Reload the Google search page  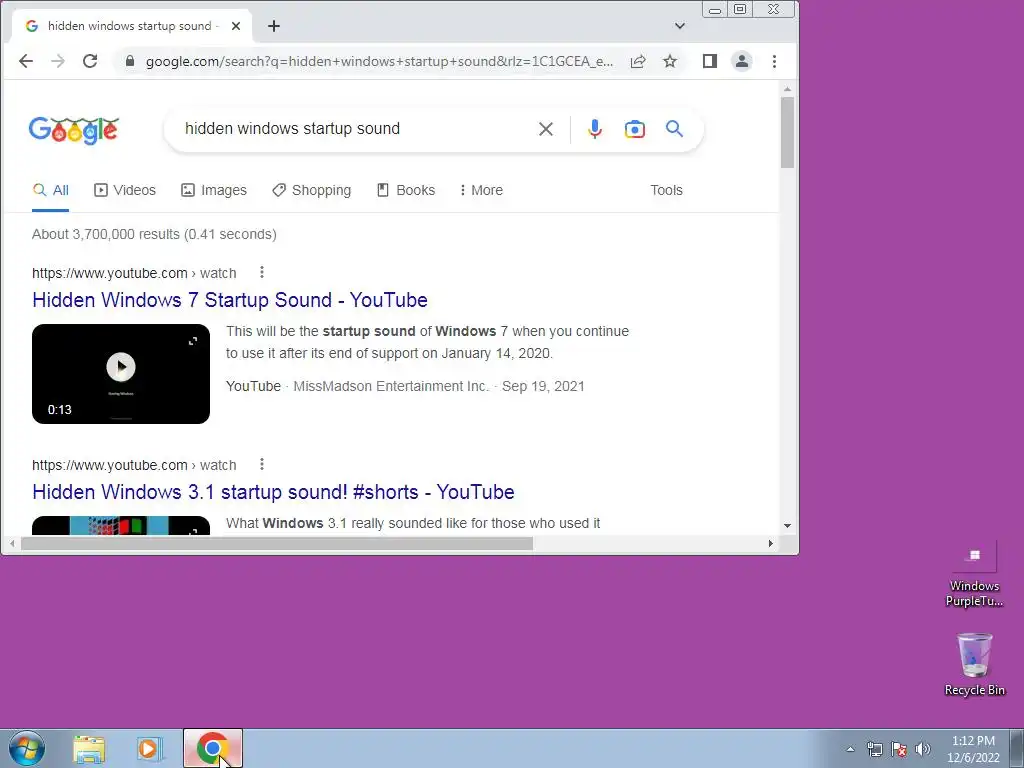pos(90,61)
